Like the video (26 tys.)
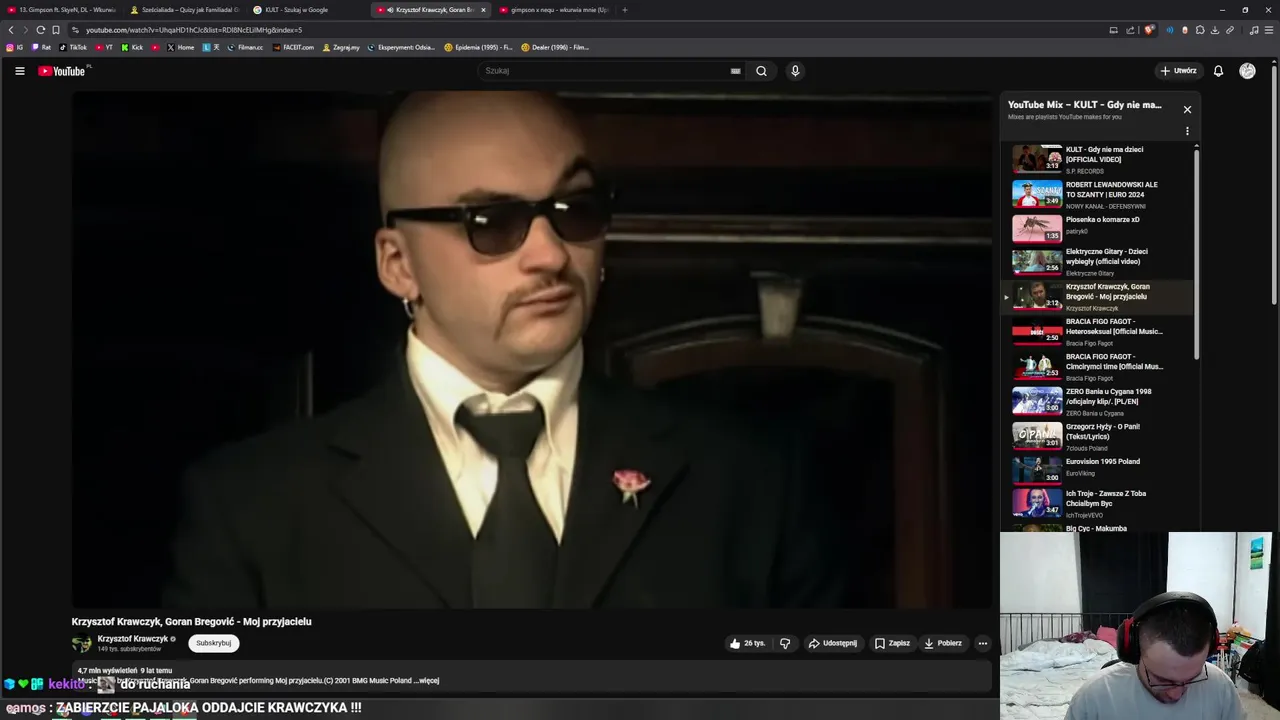This screenshot has height=720, width=1280. tap(747, 643)
